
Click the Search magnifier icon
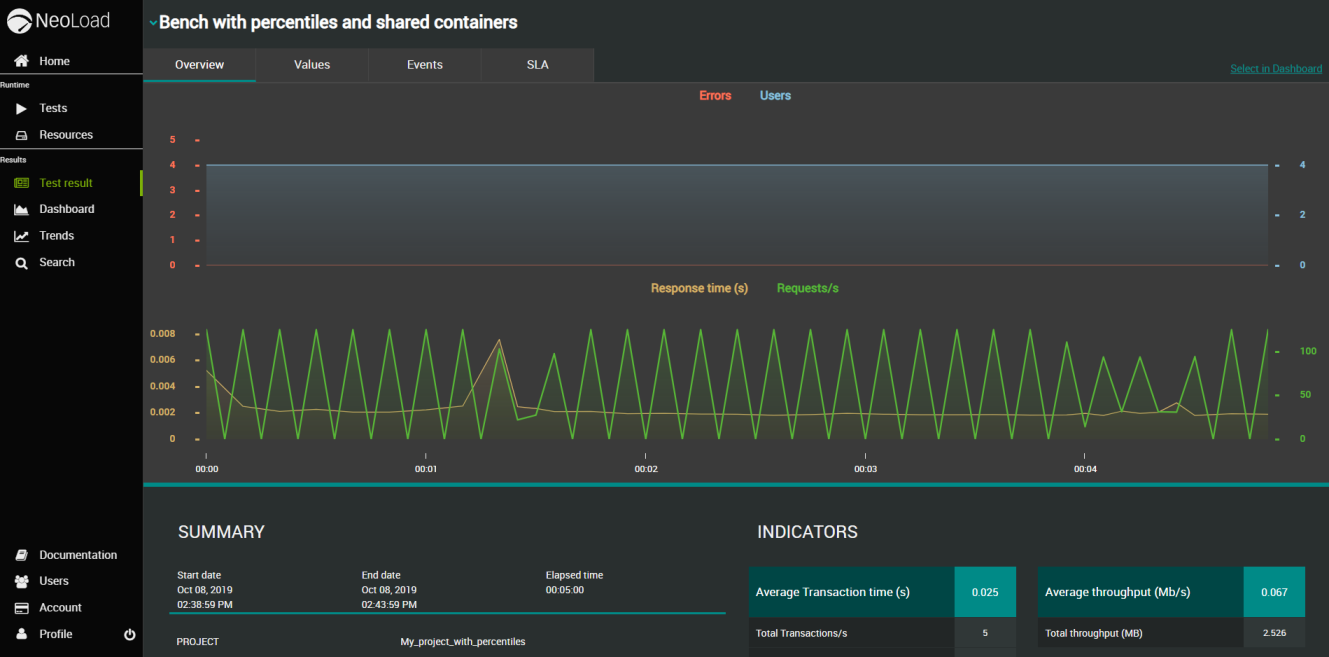tap(21, 263)
